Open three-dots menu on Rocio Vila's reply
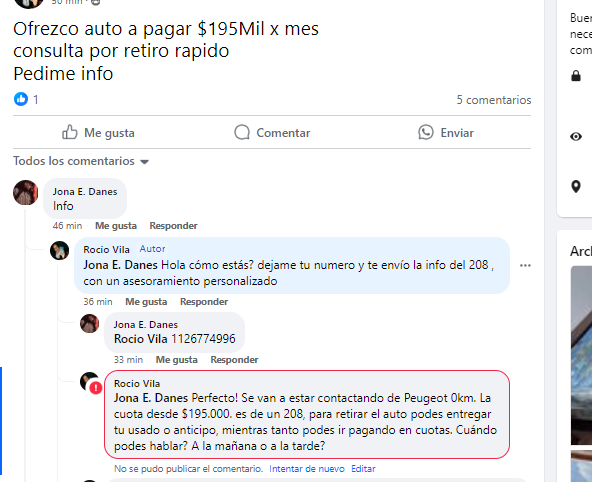This screenshot has width=592, height=482. point(525,265)
